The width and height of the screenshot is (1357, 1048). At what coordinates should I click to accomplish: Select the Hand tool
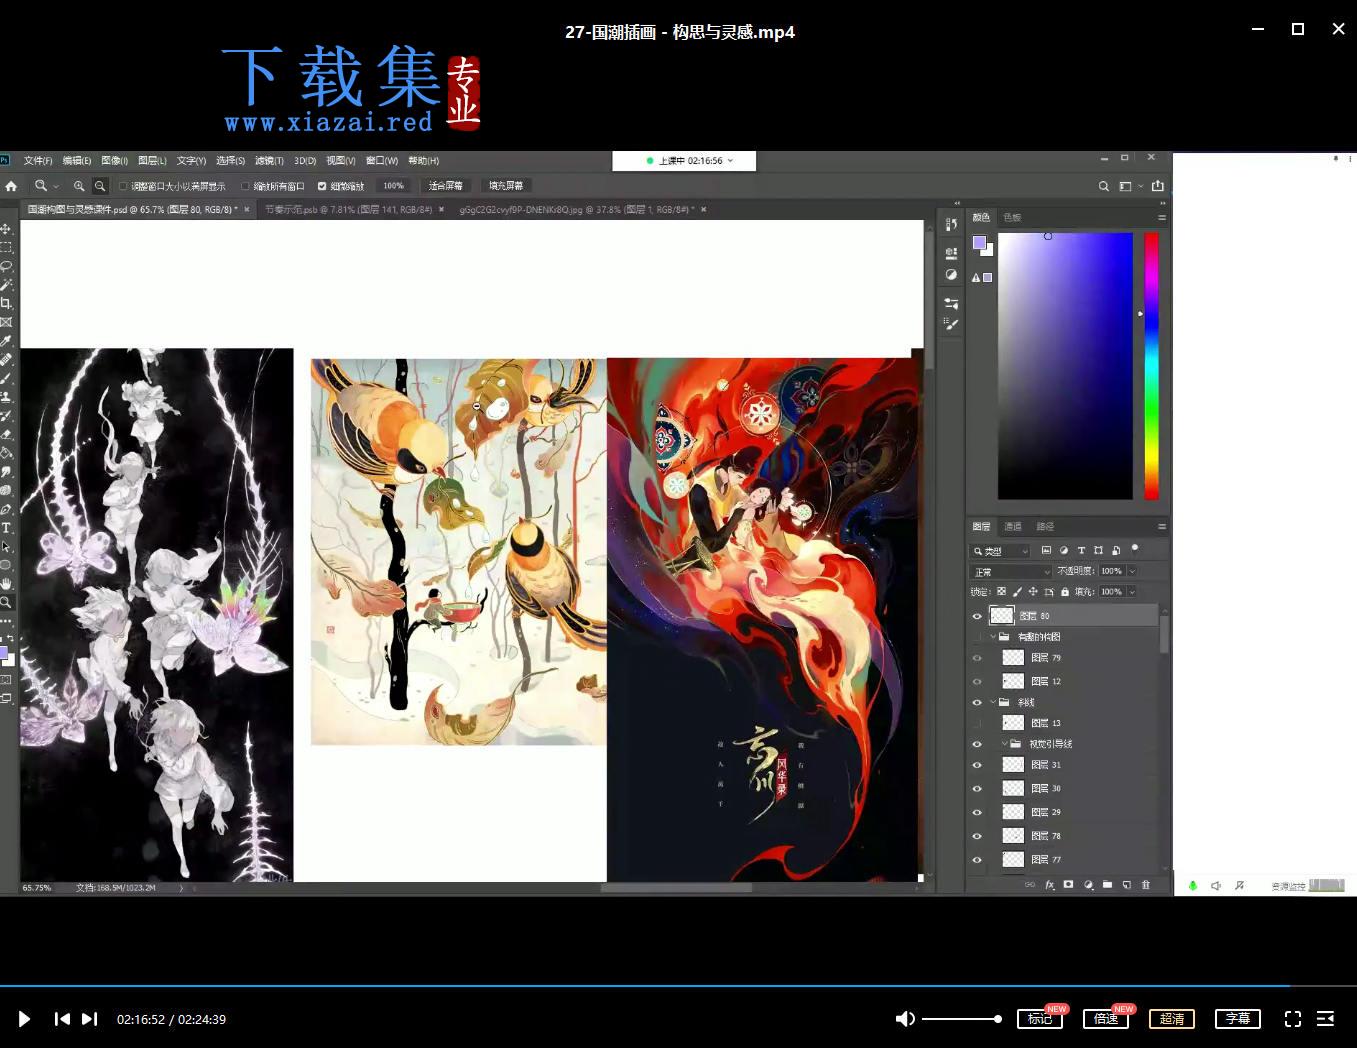(6, 583)
